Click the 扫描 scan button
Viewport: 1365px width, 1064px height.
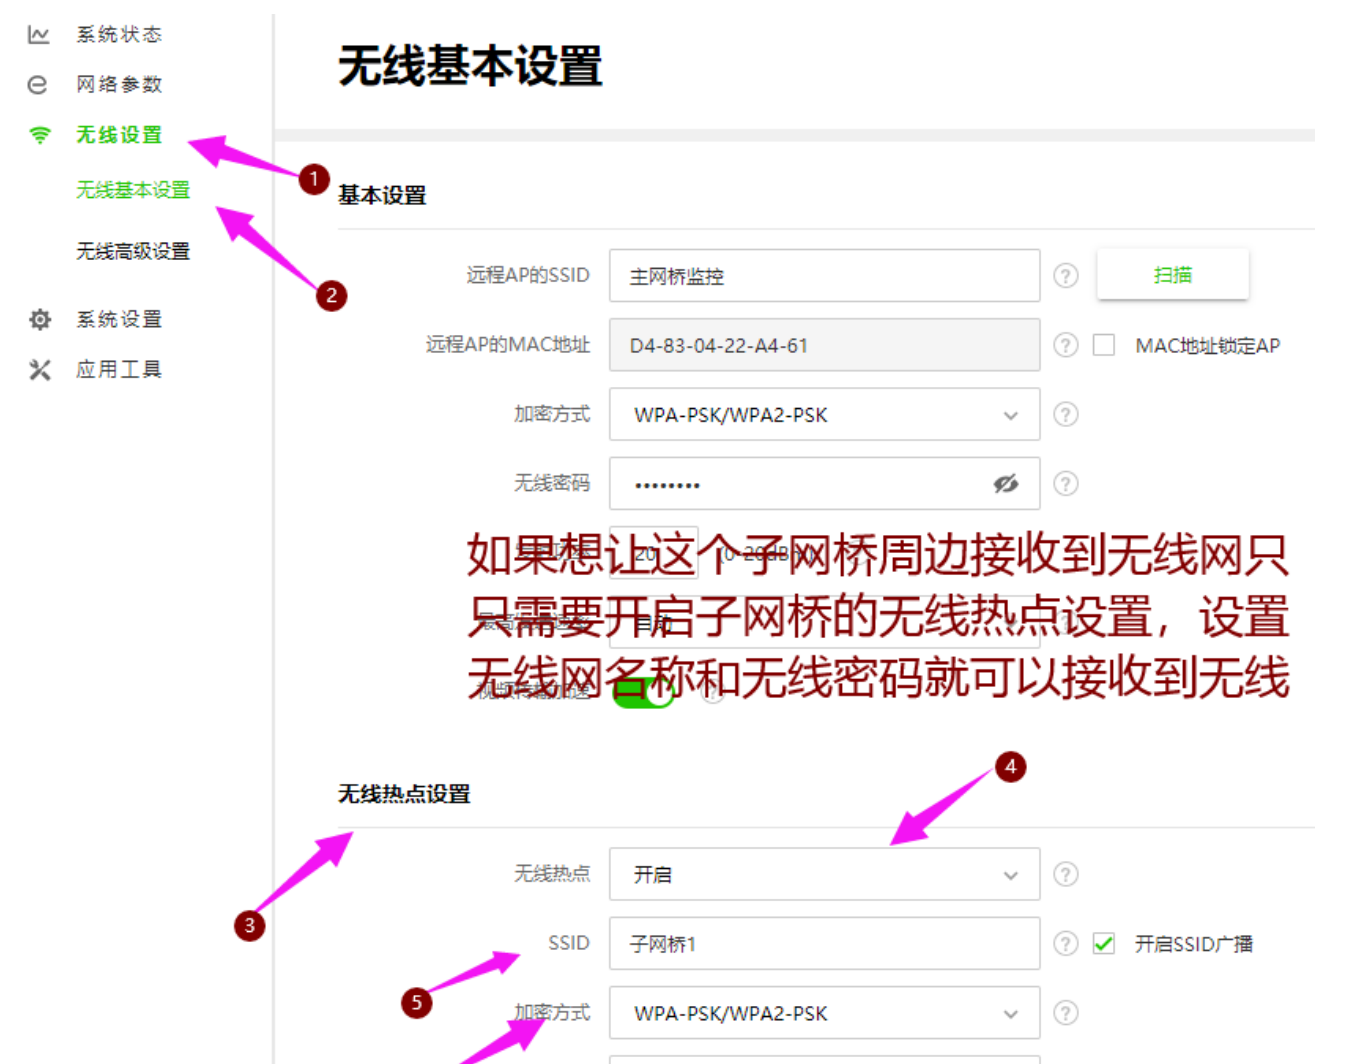(1172, 275)
